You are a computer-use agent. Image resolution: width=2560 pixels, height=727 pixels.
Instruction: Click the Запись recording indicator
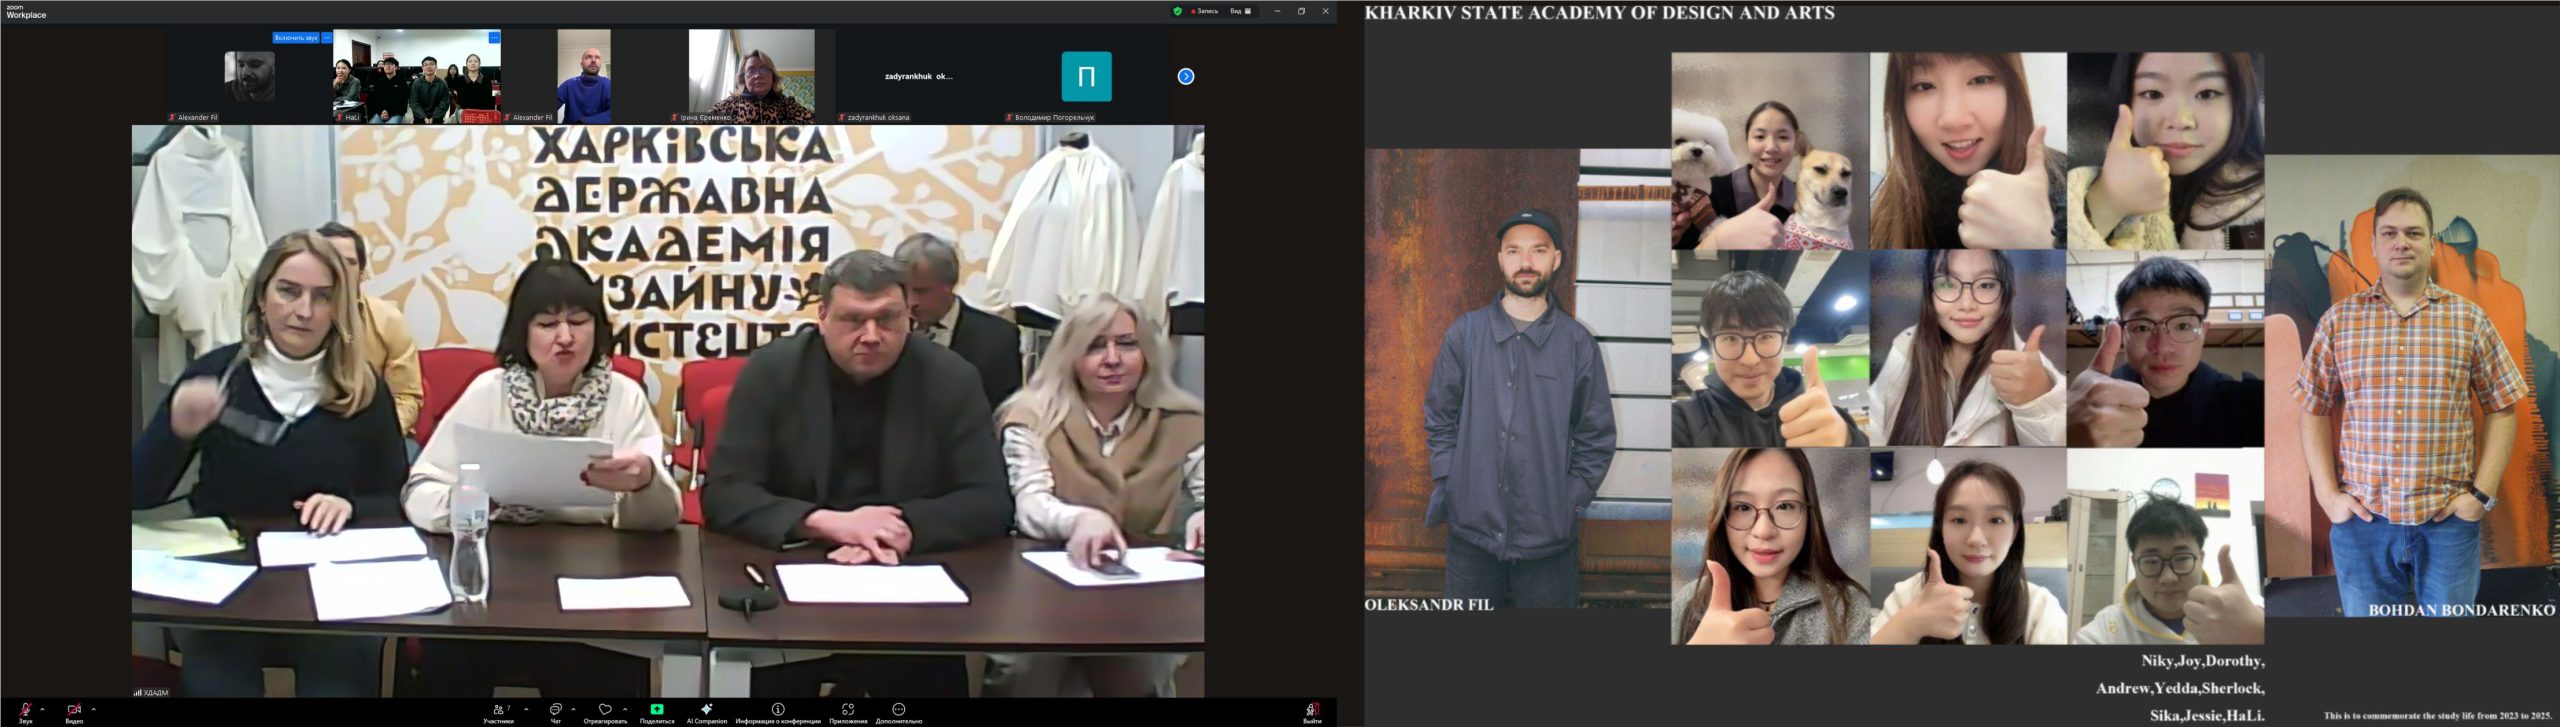tap(1206, 11)
